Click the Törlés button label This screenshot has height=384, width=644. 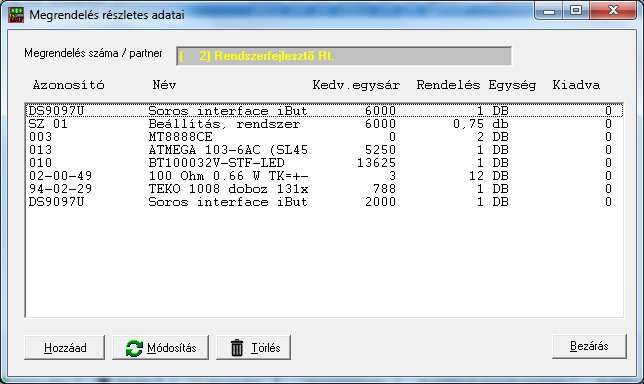pyautogui.click(x=266, y=348)
